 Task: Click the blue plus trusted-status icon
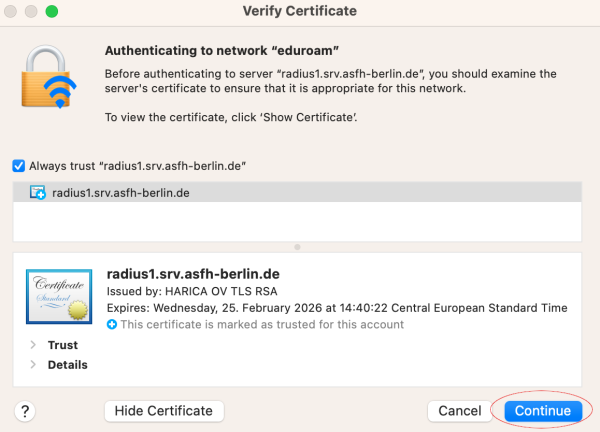click(x=112, y=324)
